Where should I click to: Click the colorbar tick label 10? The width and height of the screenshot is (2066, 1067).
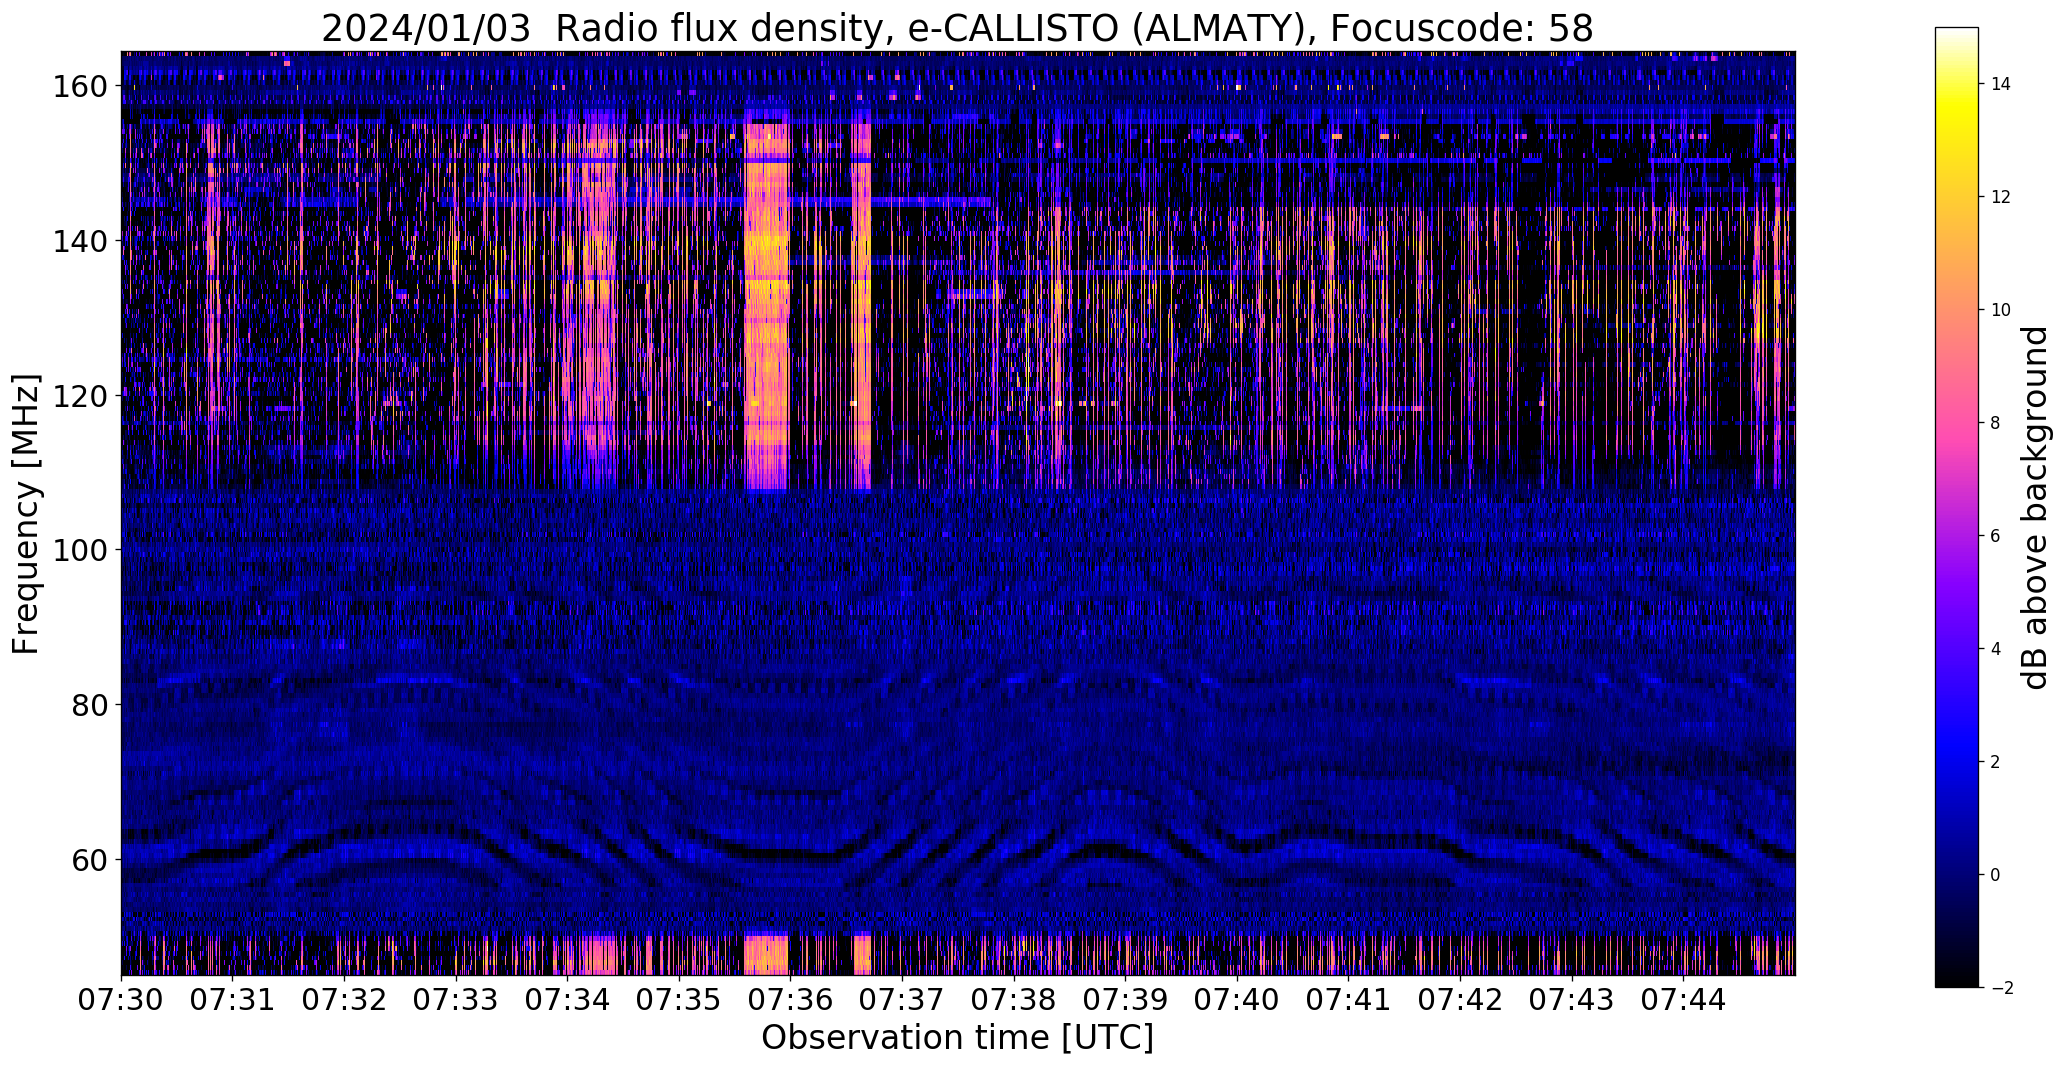pyautogui.click(x=2001, y=310)
